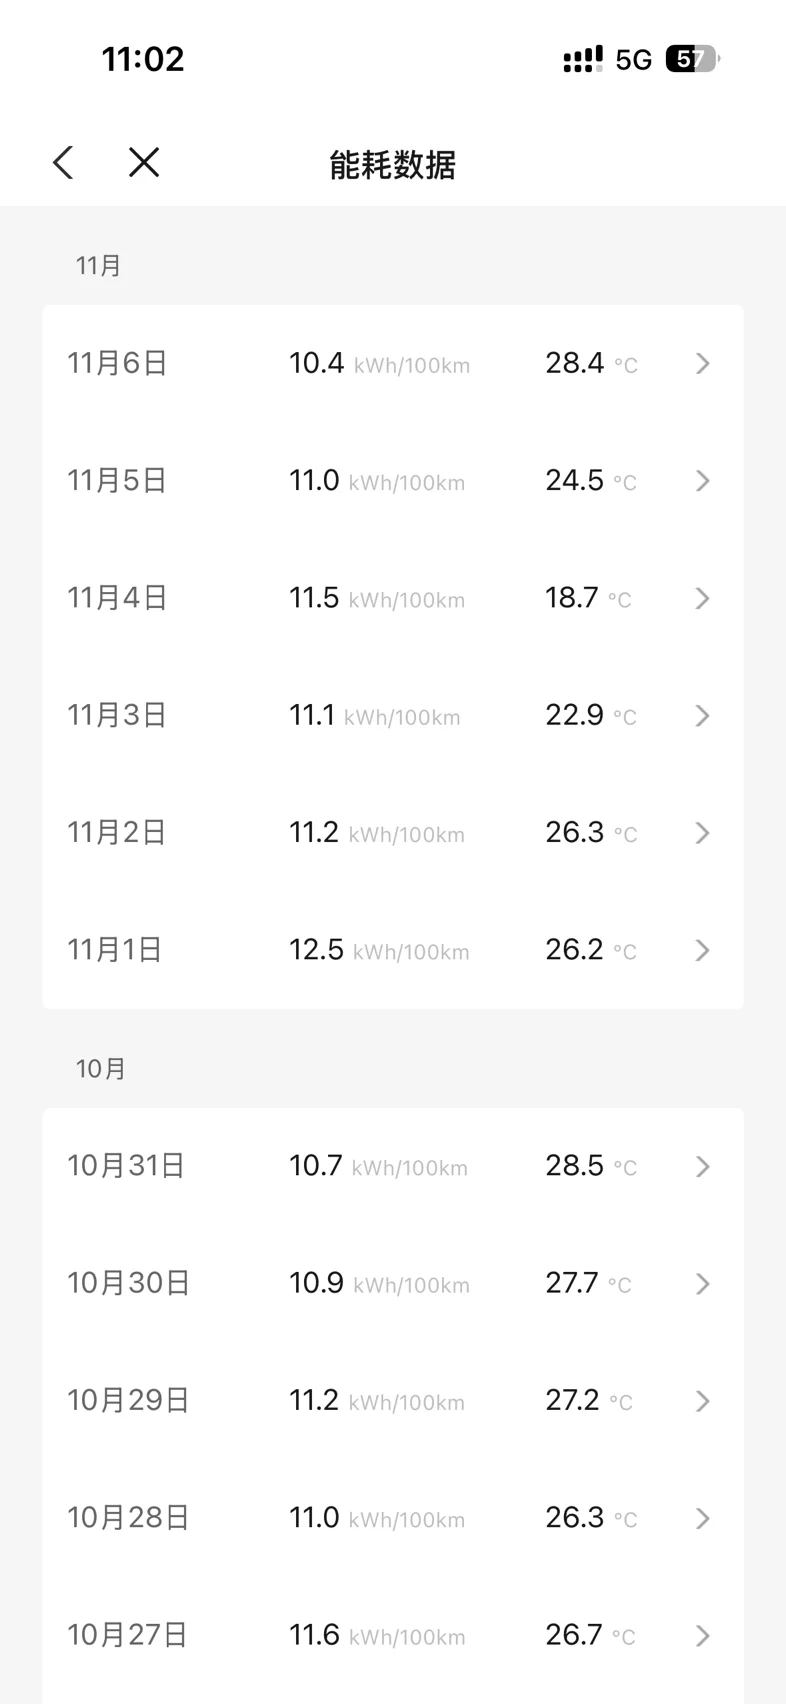Tap chevron on 10月30日 row
Image resolution: width=786 pixels, height=1704 pixels.
click(x=702, y=1283)
